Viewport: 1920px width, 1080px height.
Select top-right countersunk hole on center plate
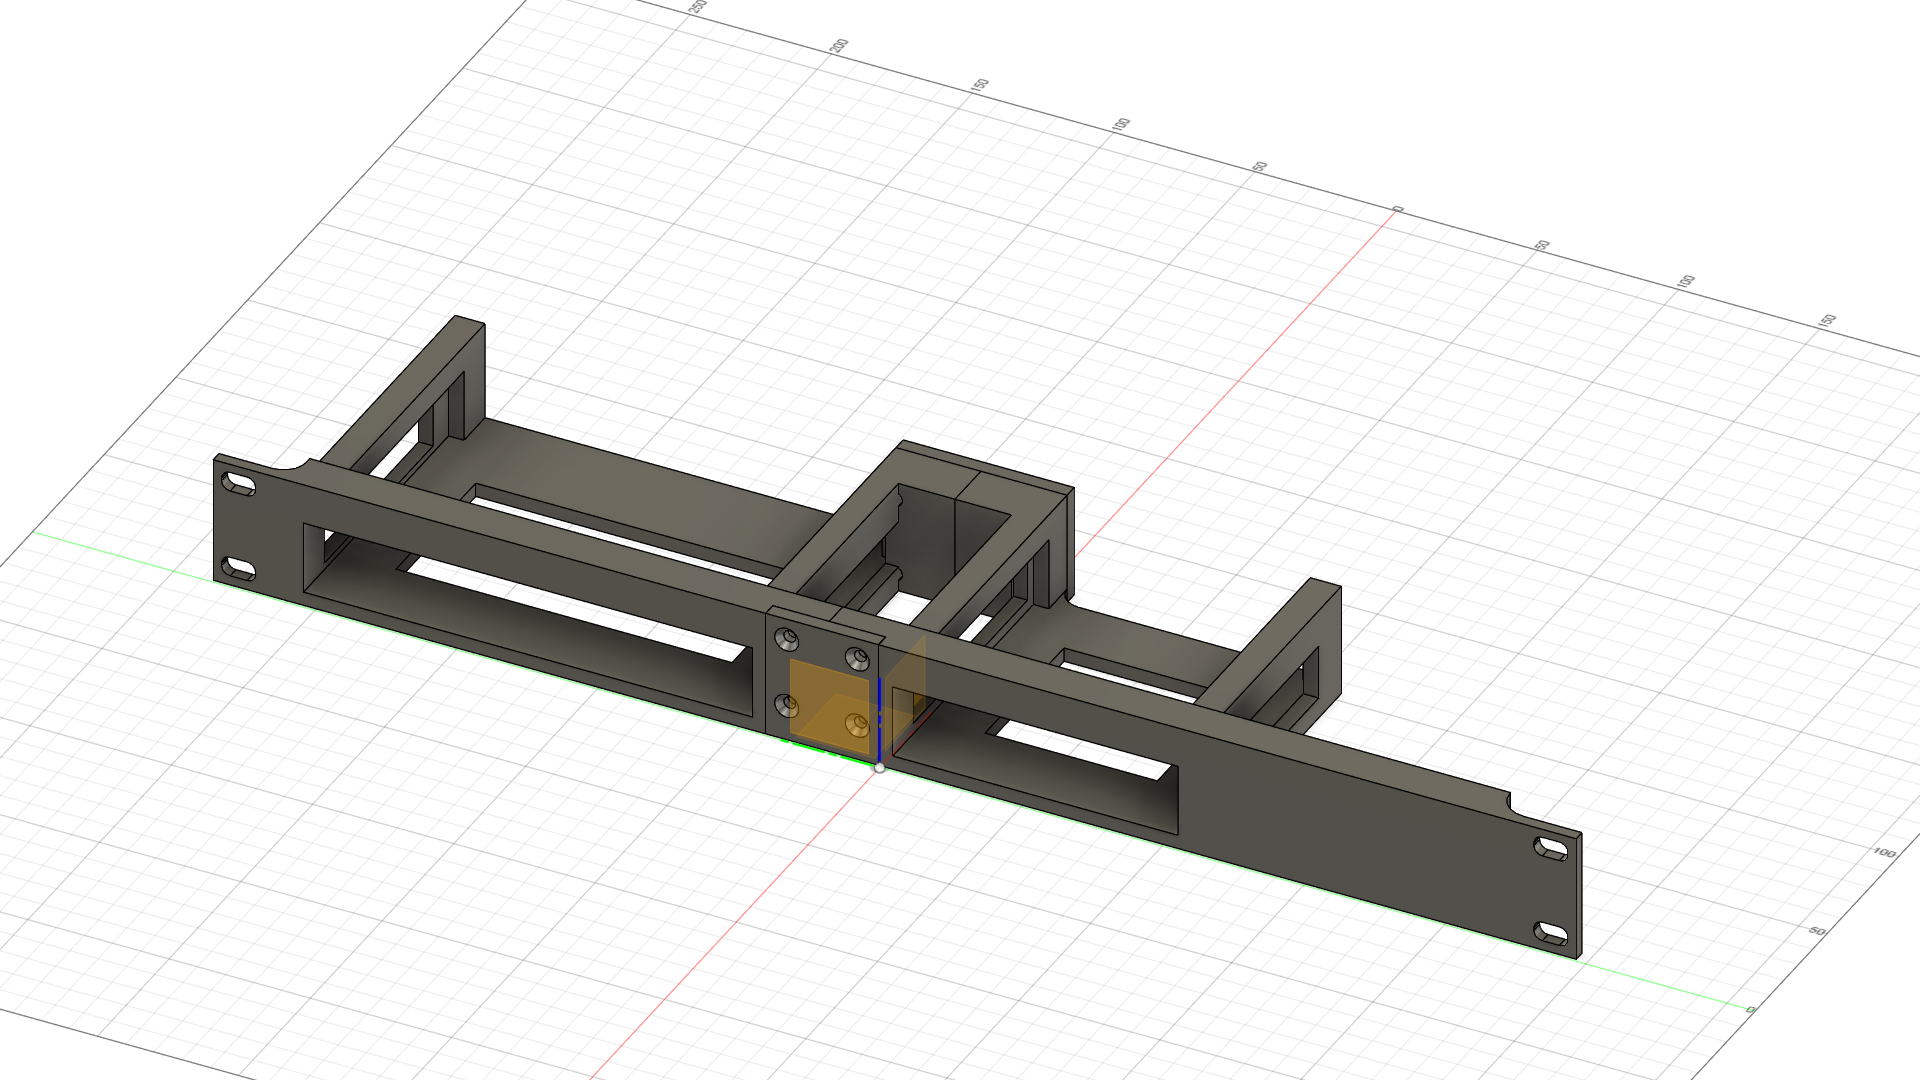tap(857, 658)
